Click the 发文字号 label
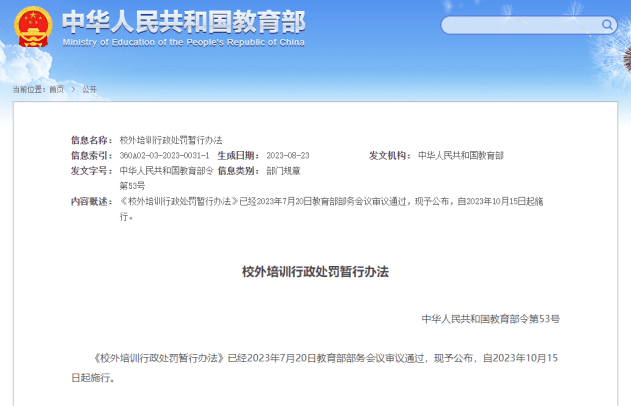Screen dimensions: 631x406 pyautogui.click(x=92, y=171)
